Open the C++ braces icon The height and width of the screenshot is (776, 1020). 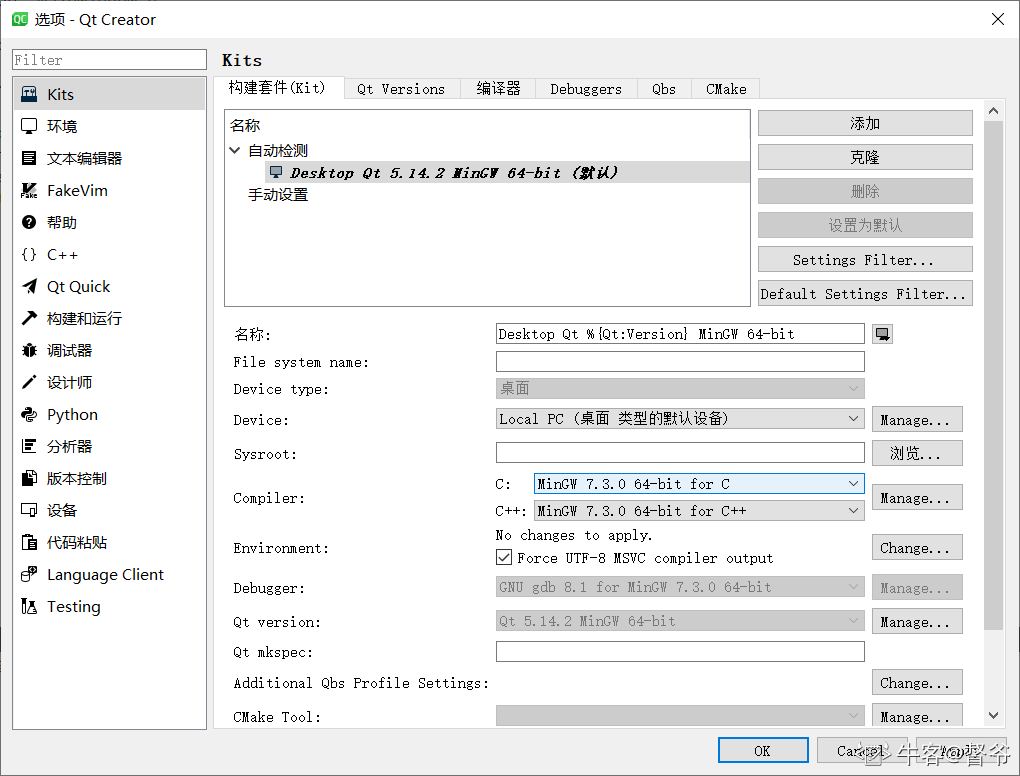[29, 254]
